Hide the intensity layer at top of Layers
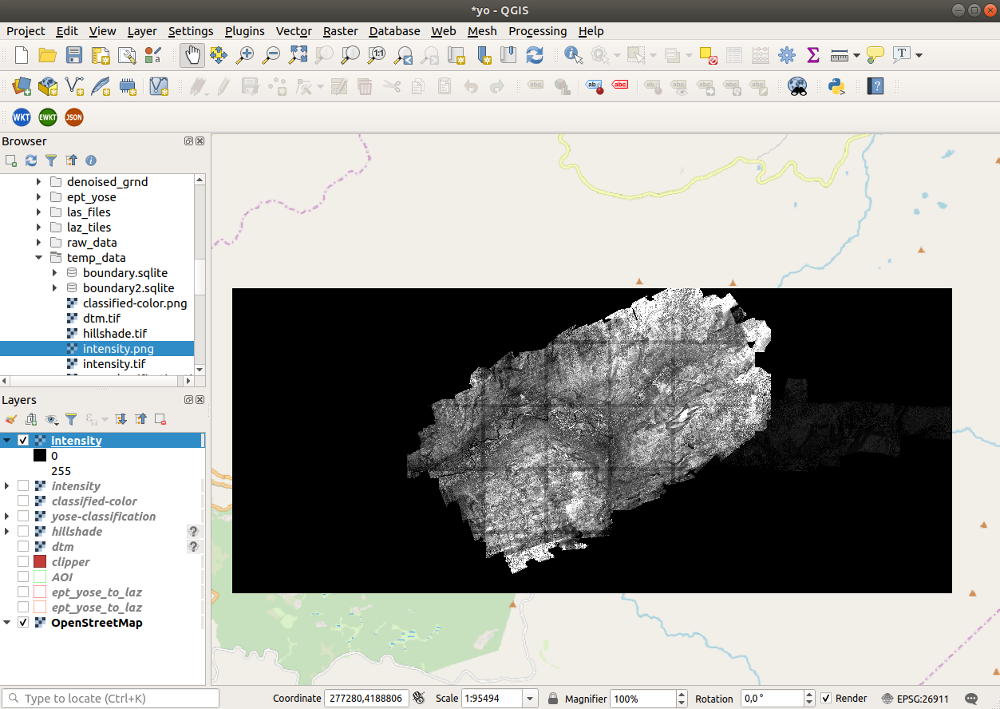Viewport: 1000px width, 709px height. (x=23, y=440)
